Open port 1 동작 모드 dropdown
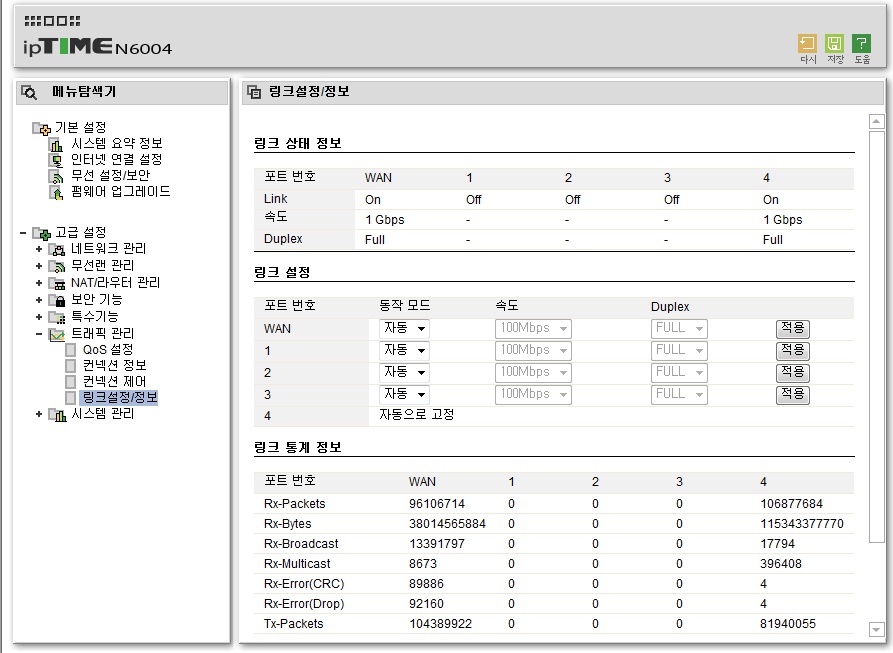Image resolution: width=893 pixels, height=653 pixels. pyautogui.click(x=404, y=351)
